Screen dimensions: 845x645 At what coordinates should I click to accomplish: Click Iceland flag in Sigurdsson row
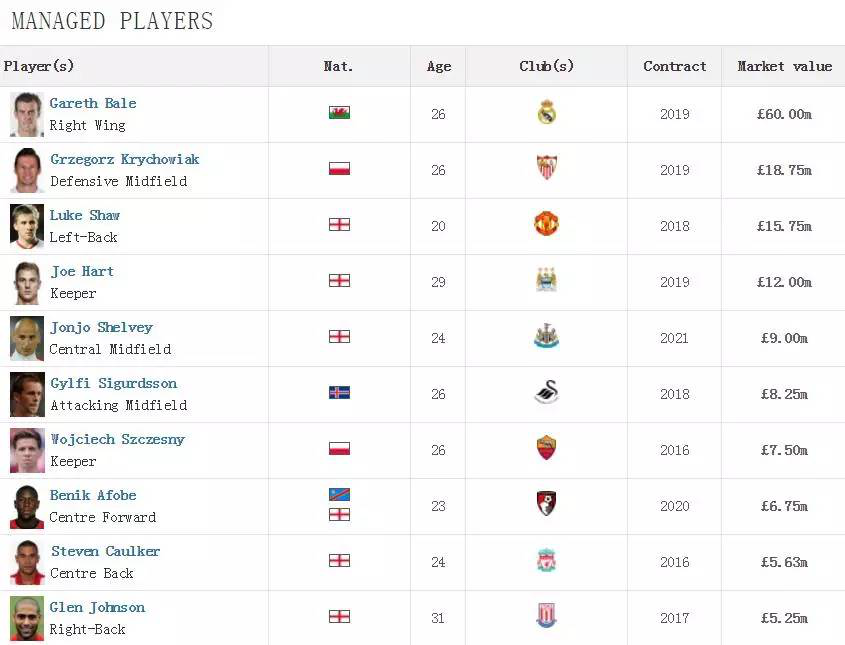[x=339, y=393]
